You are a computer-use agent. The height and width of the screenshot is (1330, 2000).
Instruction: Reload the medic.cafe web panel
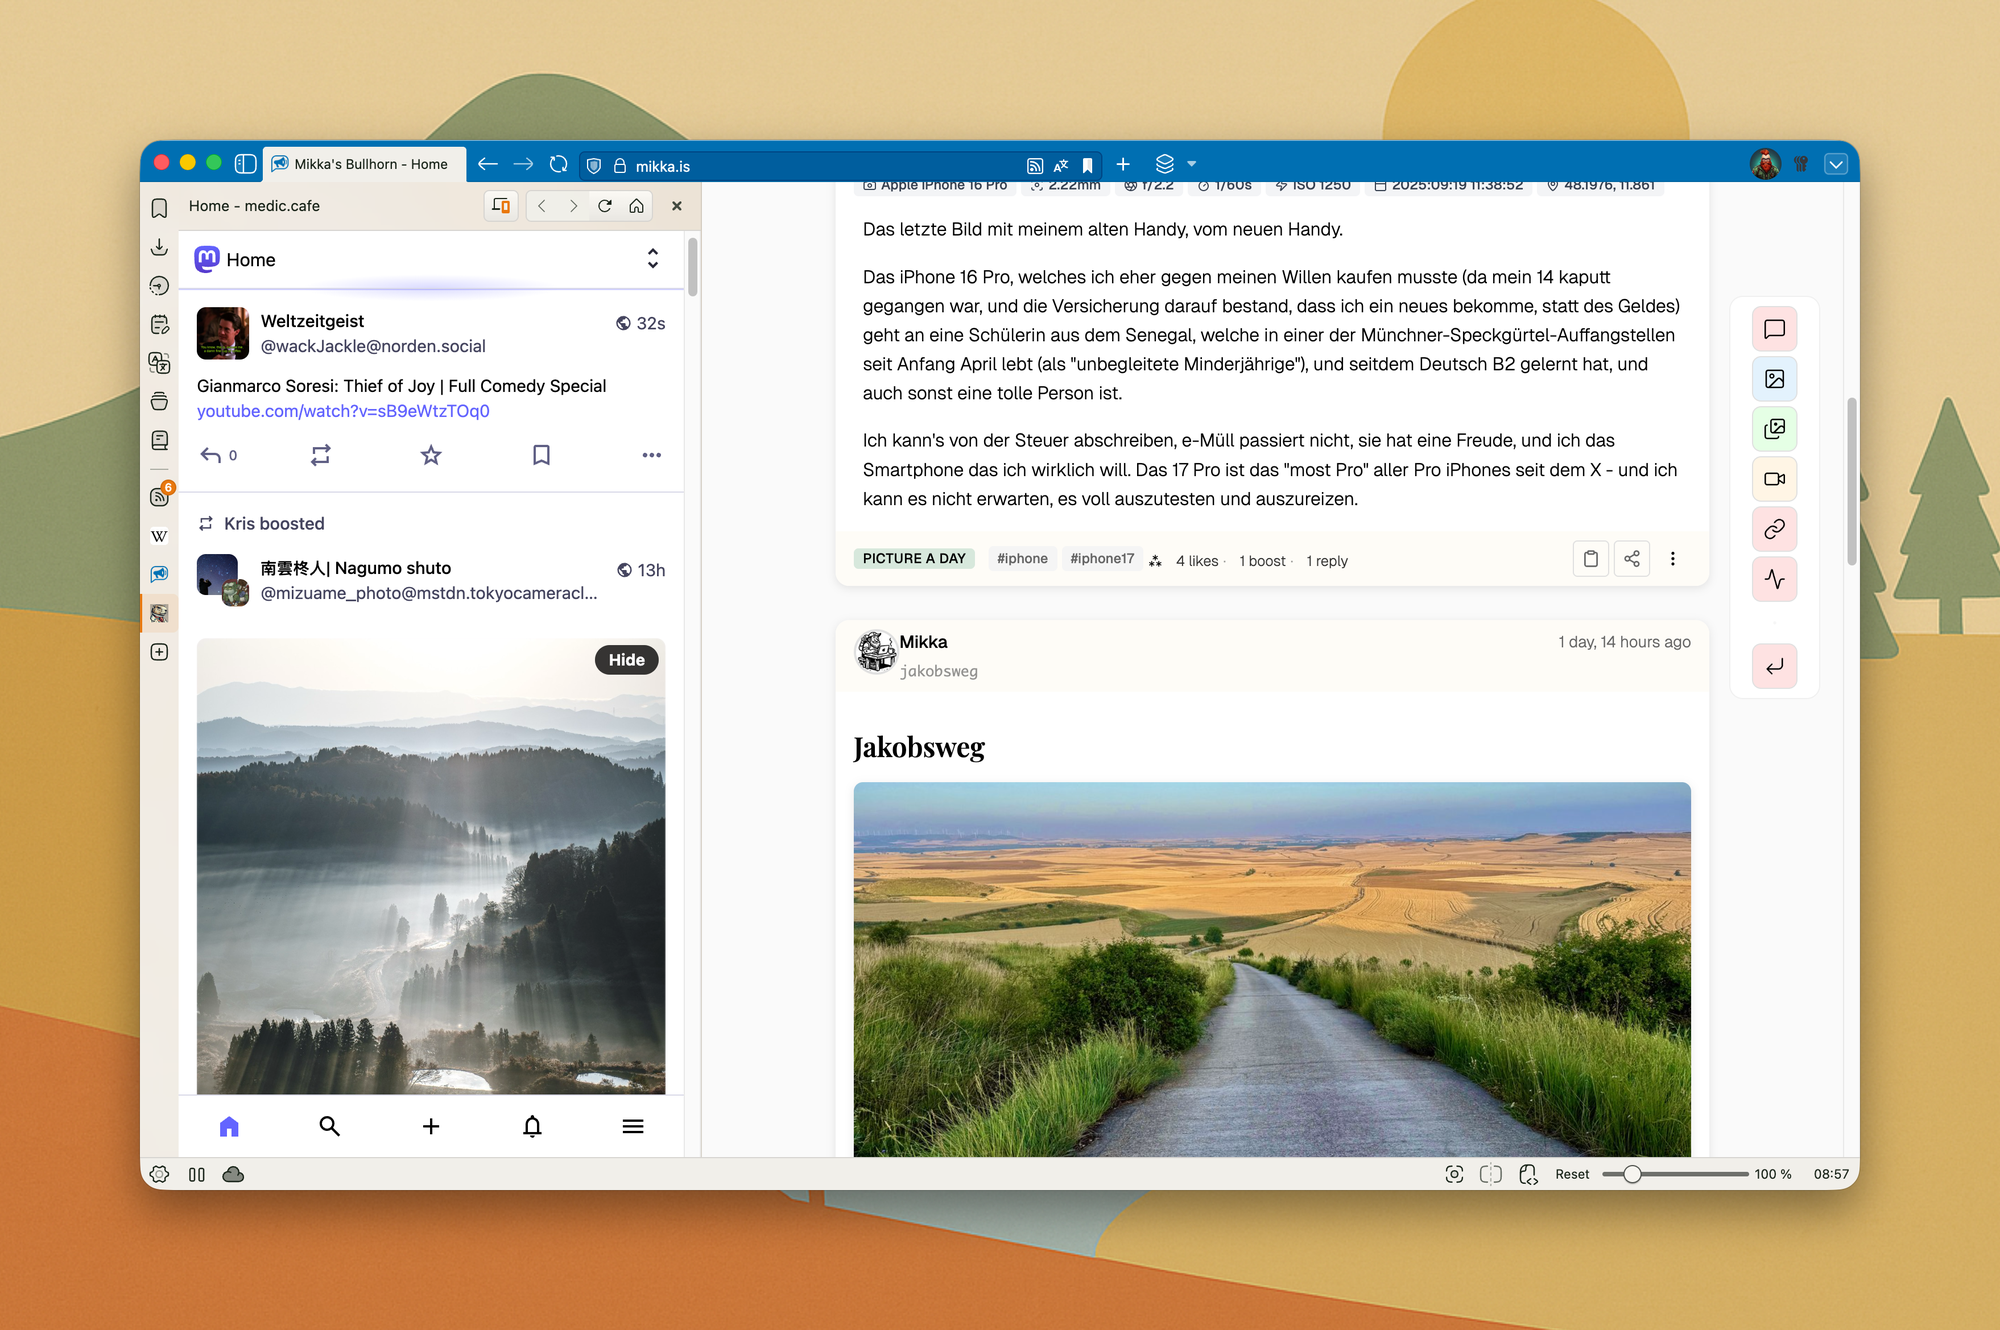[x=605, y=206]
